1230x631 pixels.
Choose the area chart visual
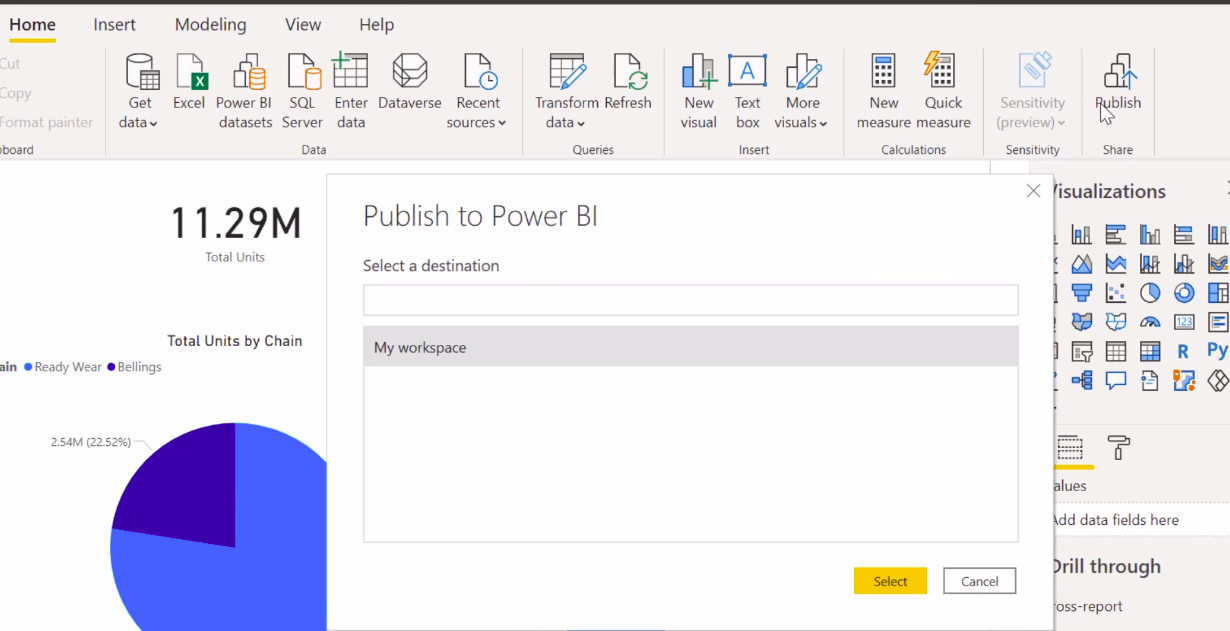[1082, 264]
